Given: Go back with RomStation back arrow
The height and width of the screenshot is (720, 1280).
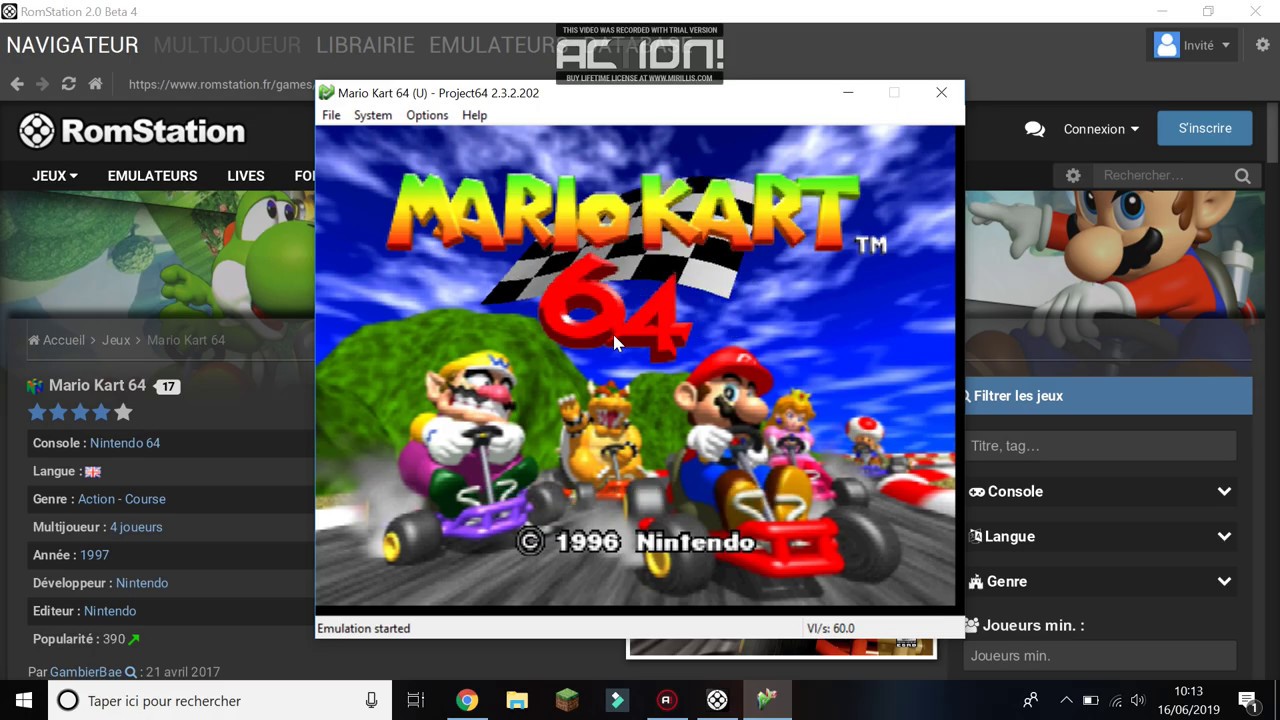Looking at the screenshot, I should pyautogui.click(x=17, y=84).
